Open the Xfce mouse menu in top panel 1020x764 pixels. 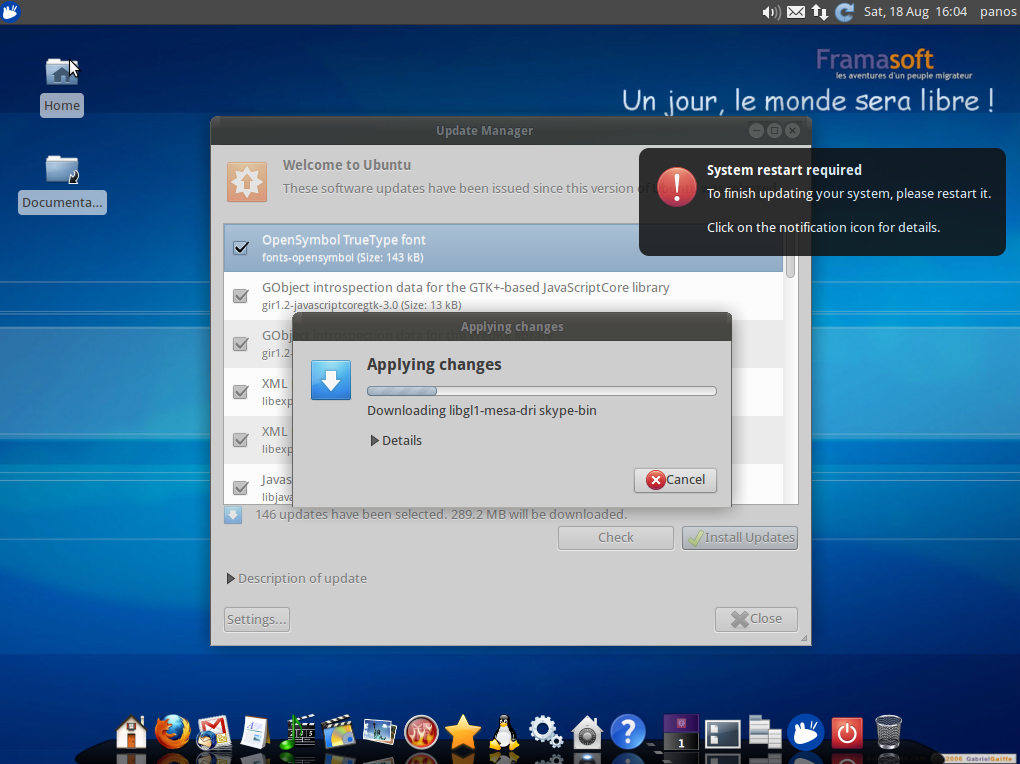coord(10,12)
